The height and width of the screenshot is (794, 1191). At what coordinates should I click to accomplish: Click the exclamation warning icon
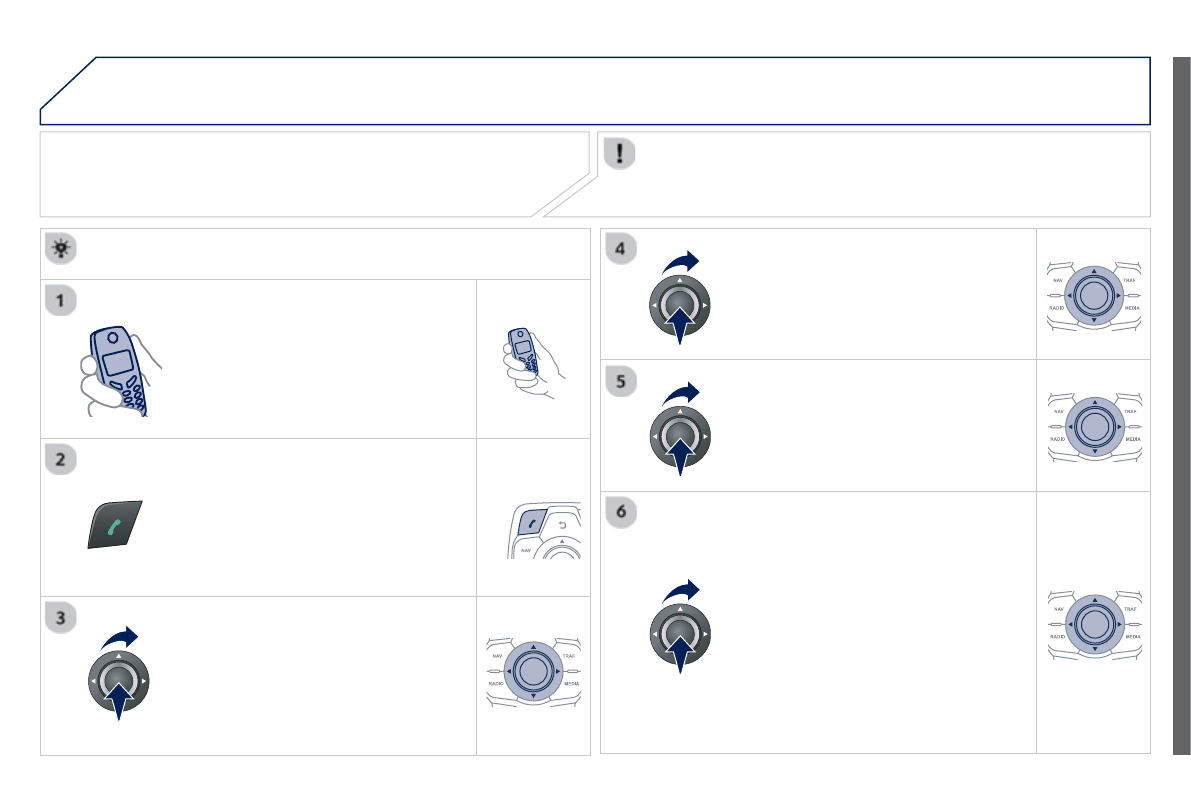[x=622, y=153]
